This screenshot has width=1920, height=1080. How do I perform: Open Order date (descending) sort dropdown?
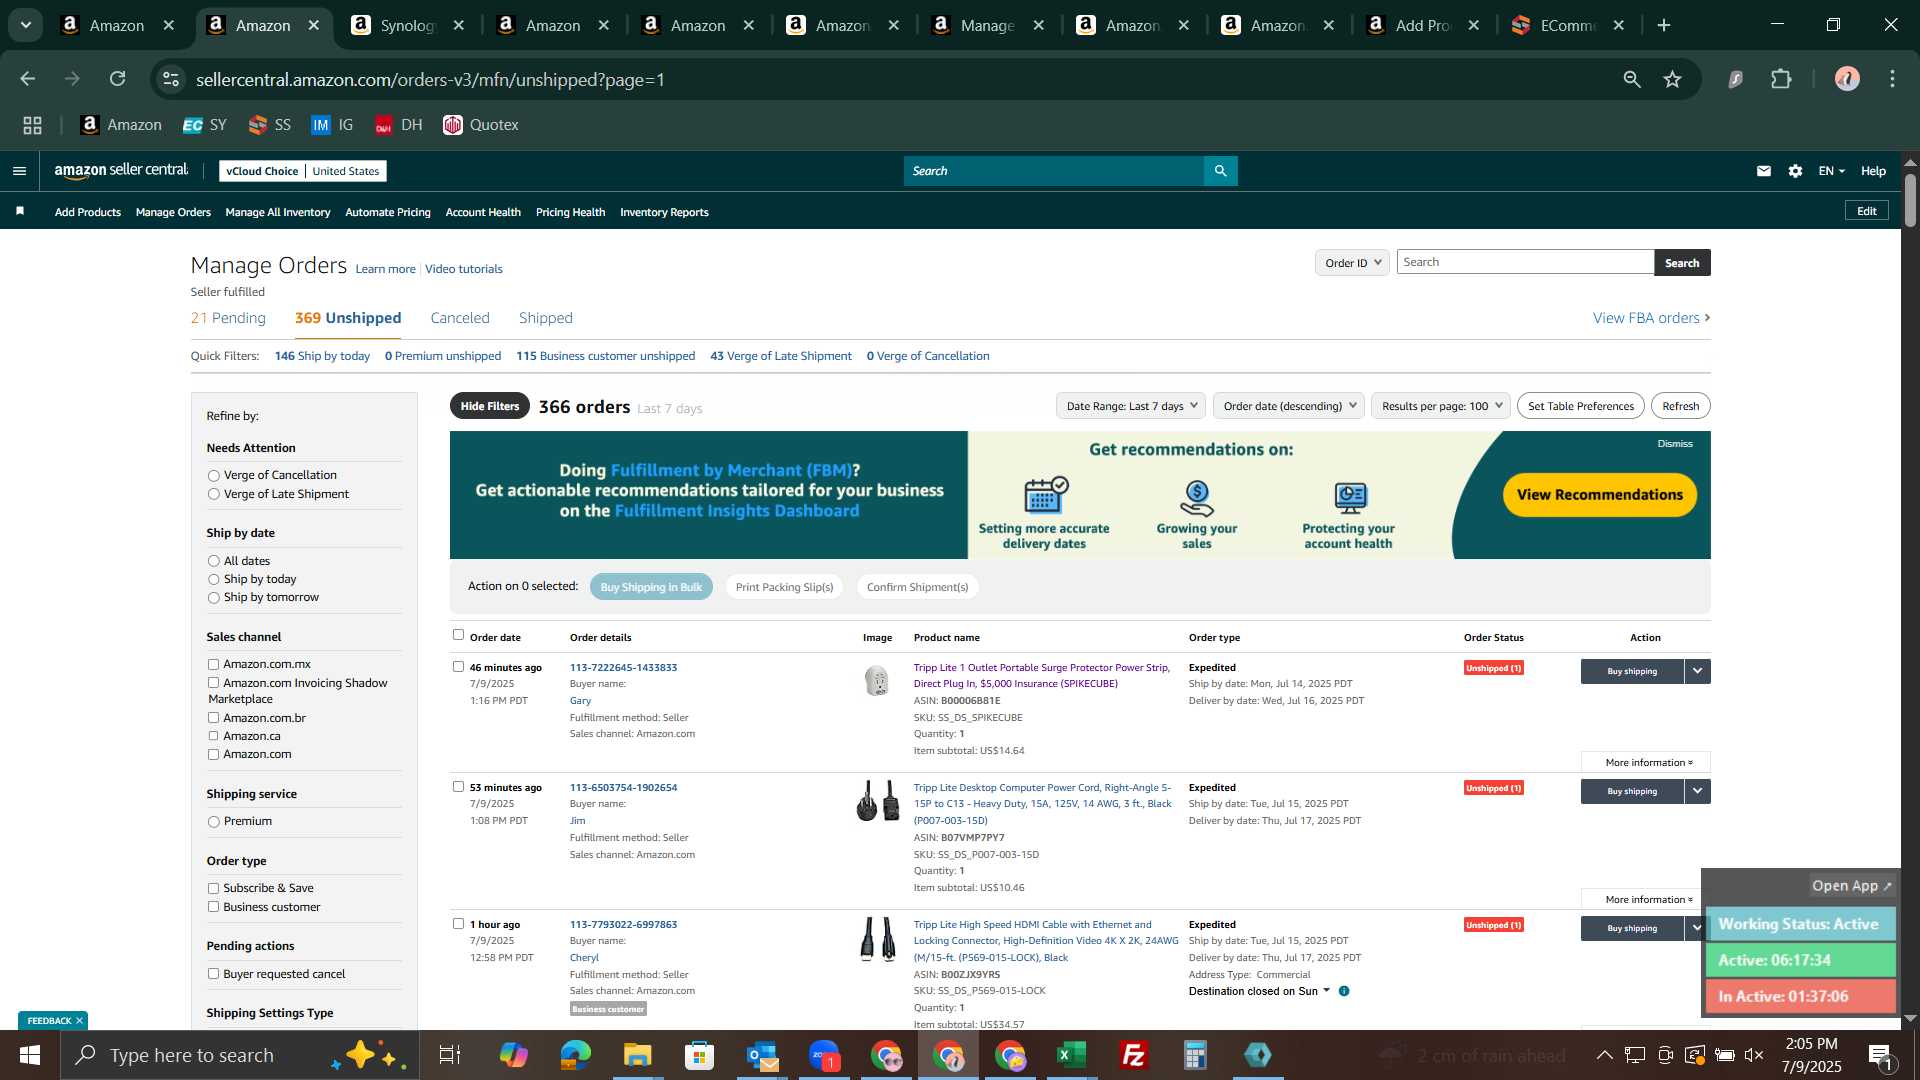click(x=1288, y=406)
